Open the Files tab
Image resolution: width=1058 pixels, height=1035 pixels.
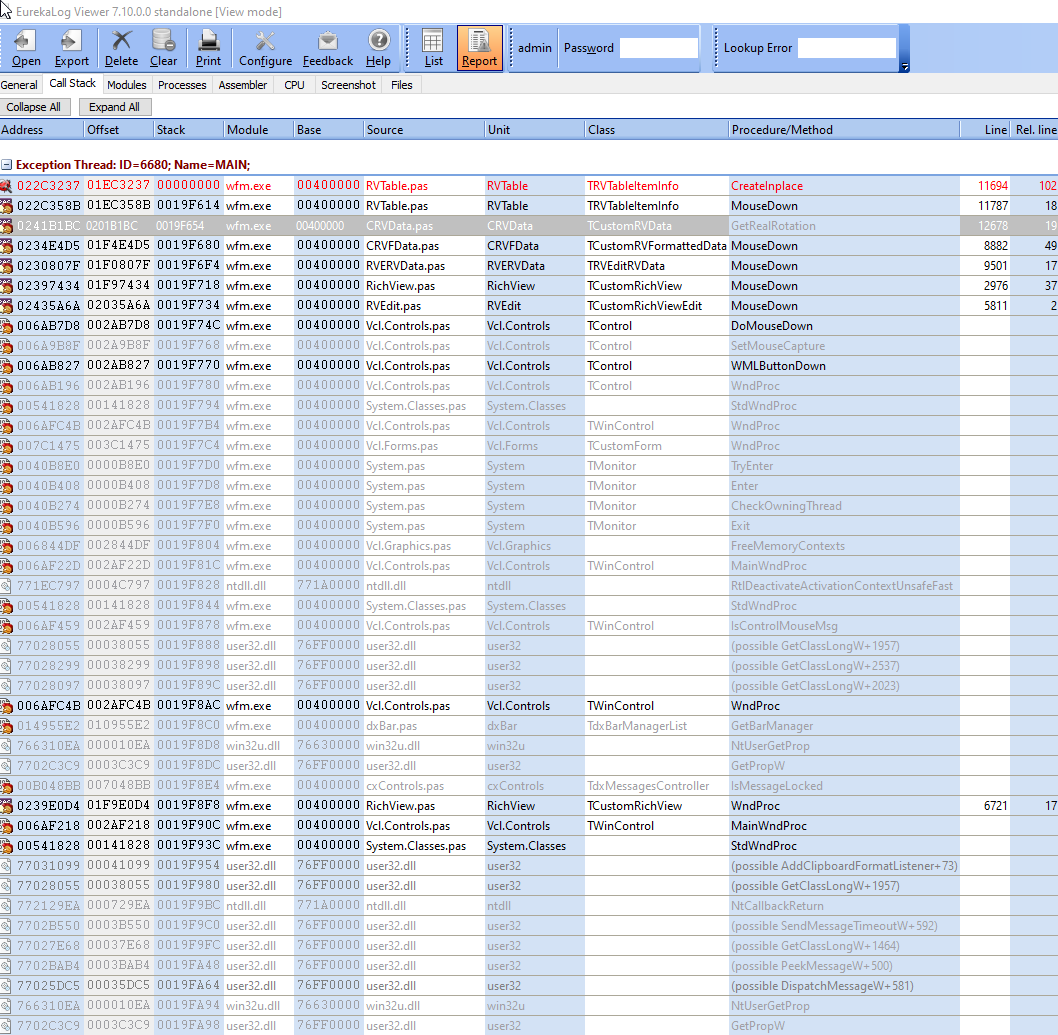401,85
